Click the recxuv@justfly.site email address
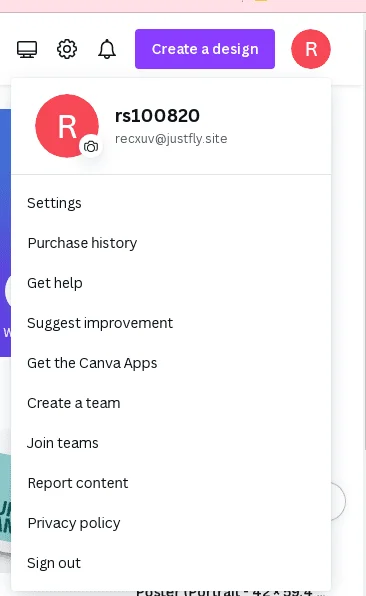Screen dimensions: 366x596 pos(171,139)
